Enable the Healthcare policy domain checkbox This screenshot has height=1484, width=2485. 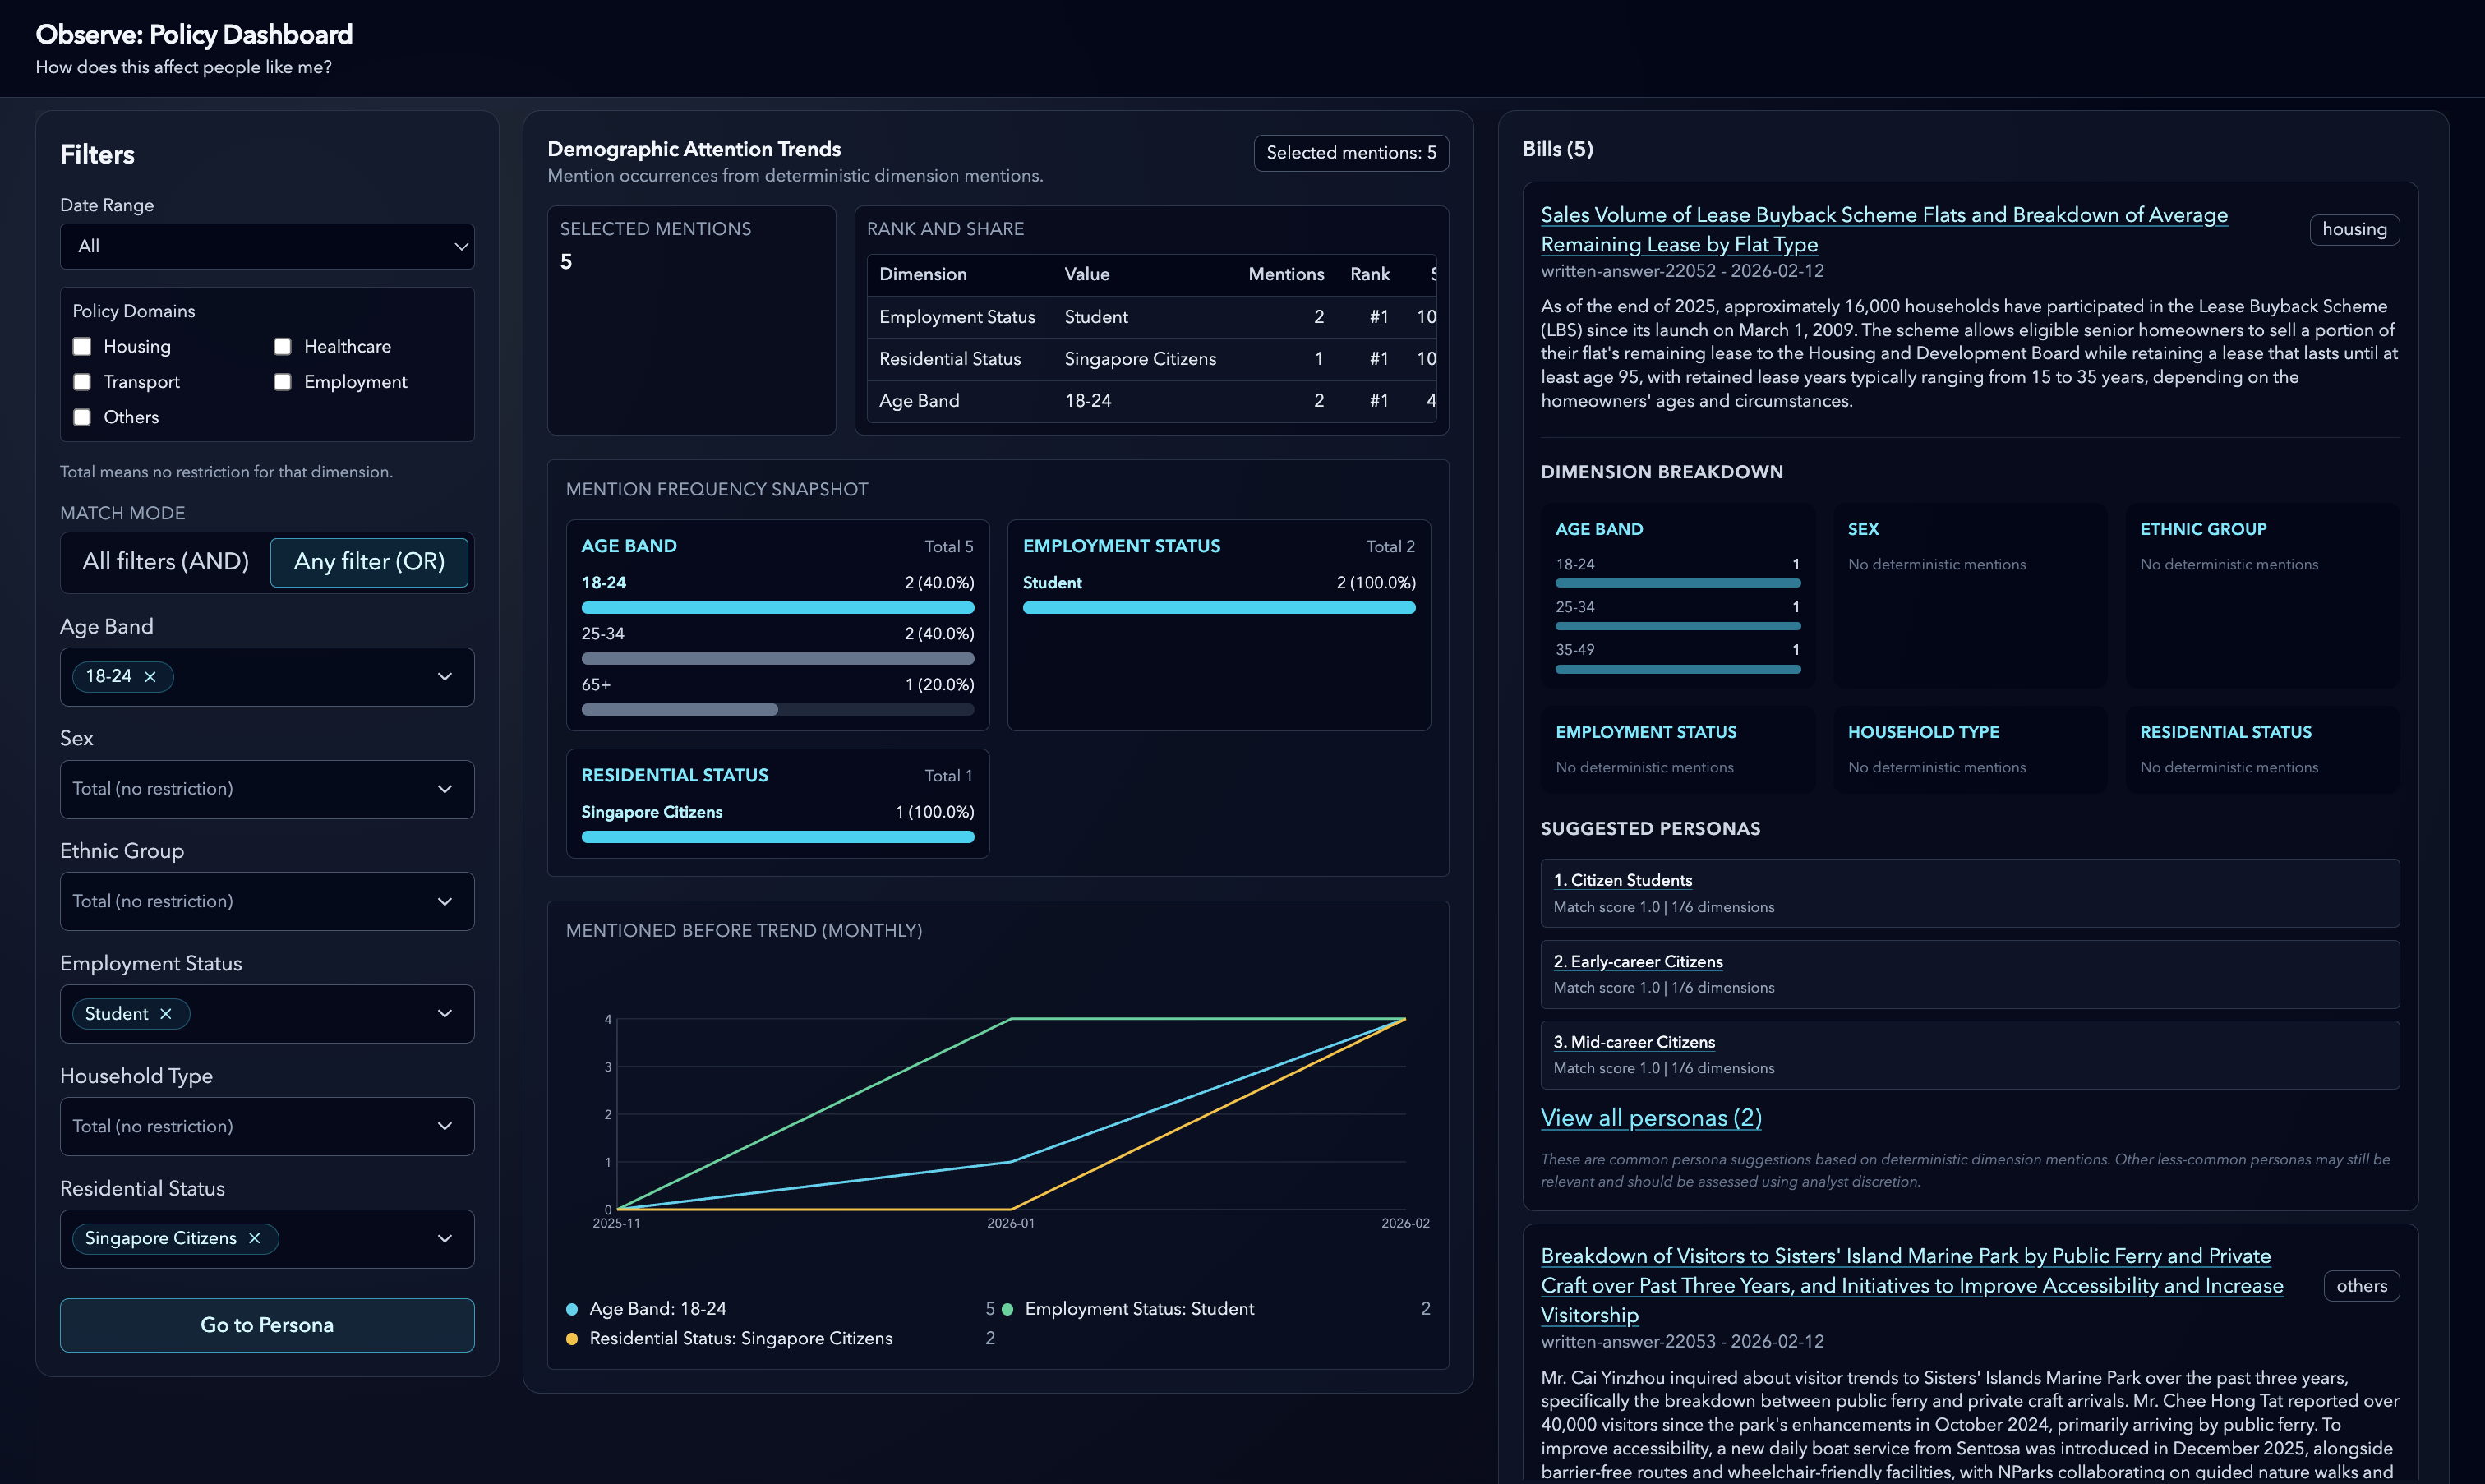(283, 347)
